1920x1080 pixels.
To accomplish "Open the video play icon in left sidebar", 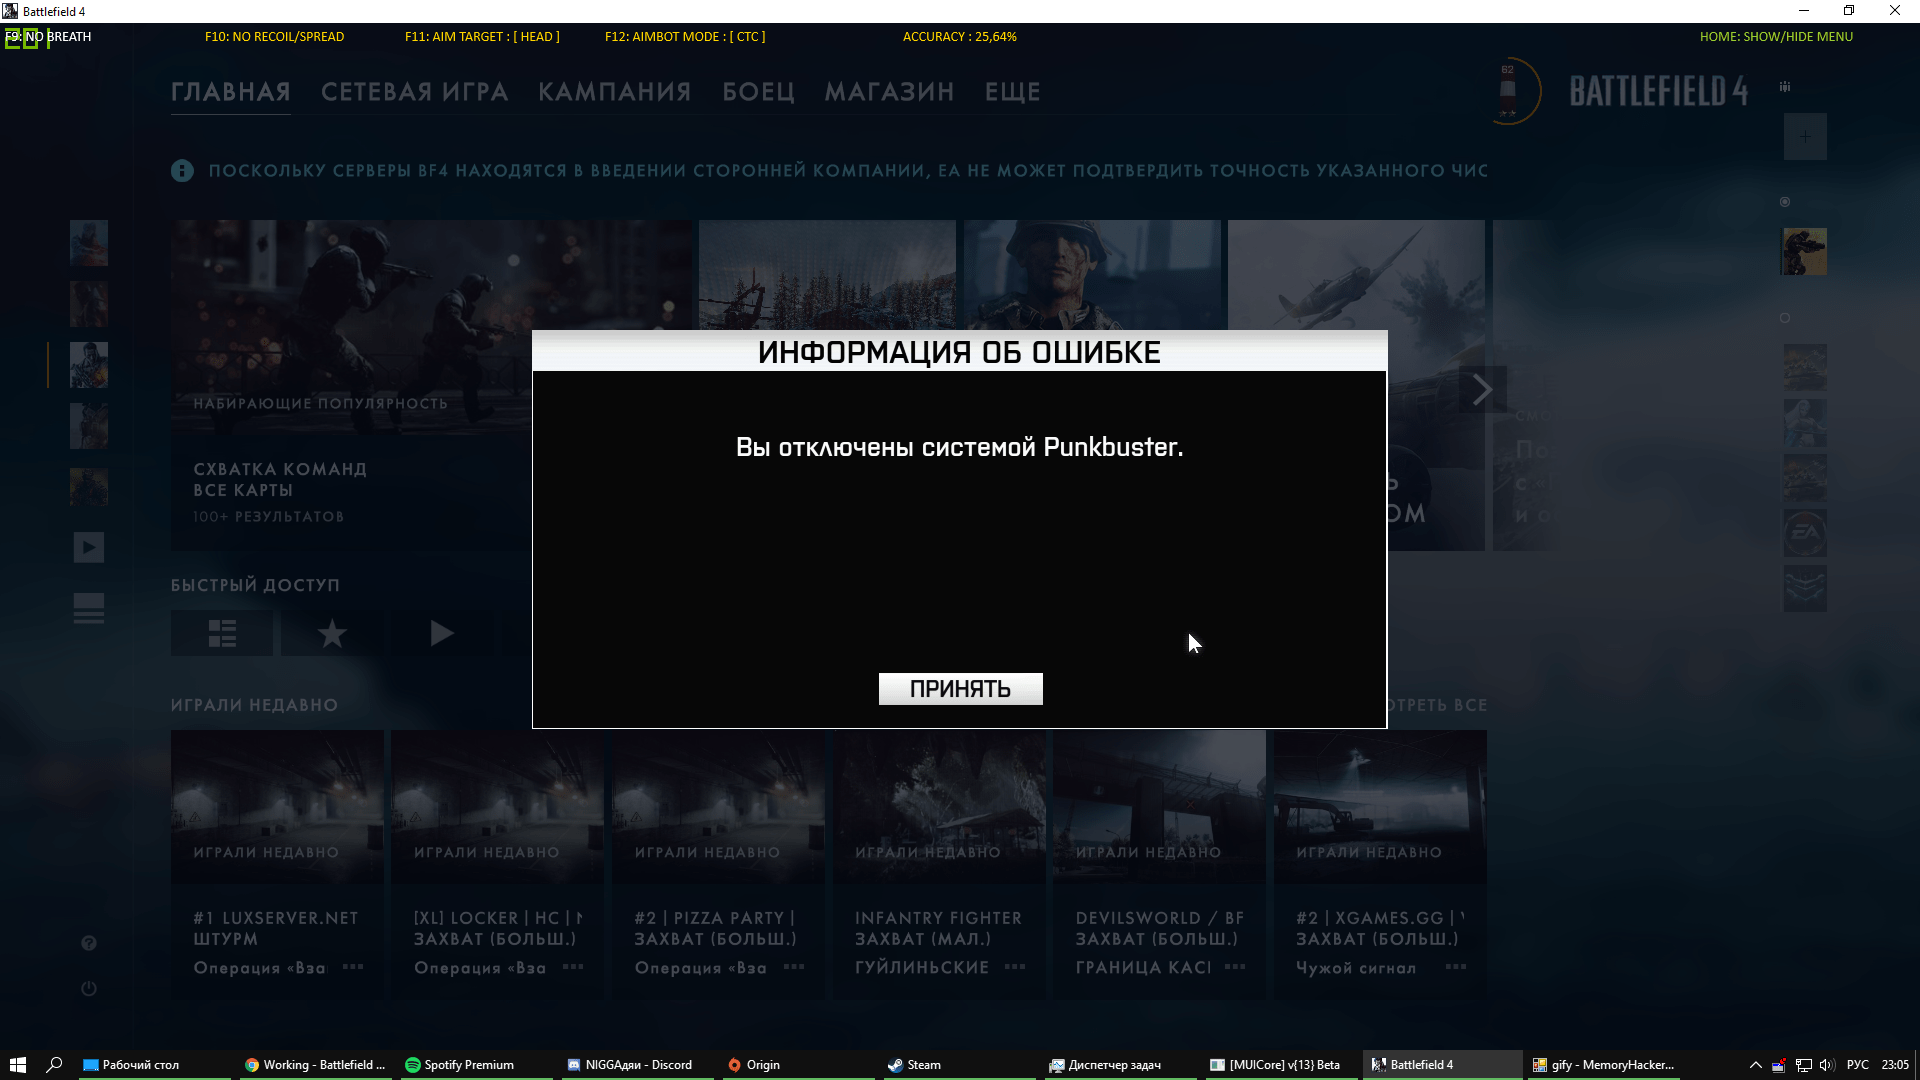I will pyautogui.click(x=88, y=547).
